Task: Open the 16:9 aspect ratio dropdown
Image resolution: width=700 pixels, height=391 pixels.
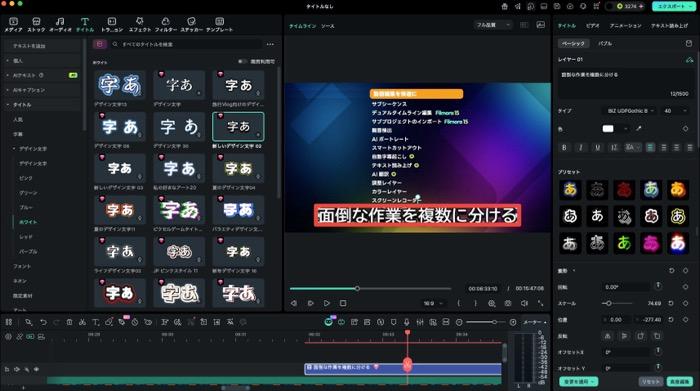Action: point(433,304)
